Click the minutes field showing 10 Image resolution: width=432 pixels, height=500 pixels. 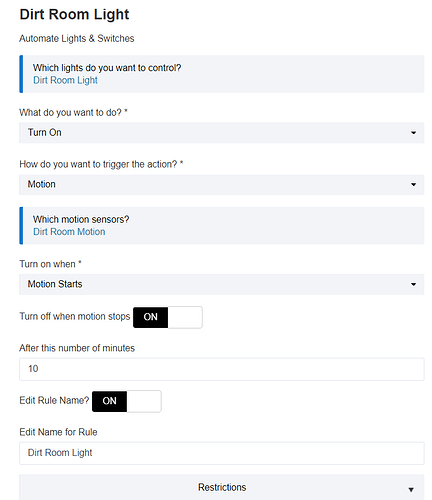(222, 369)
